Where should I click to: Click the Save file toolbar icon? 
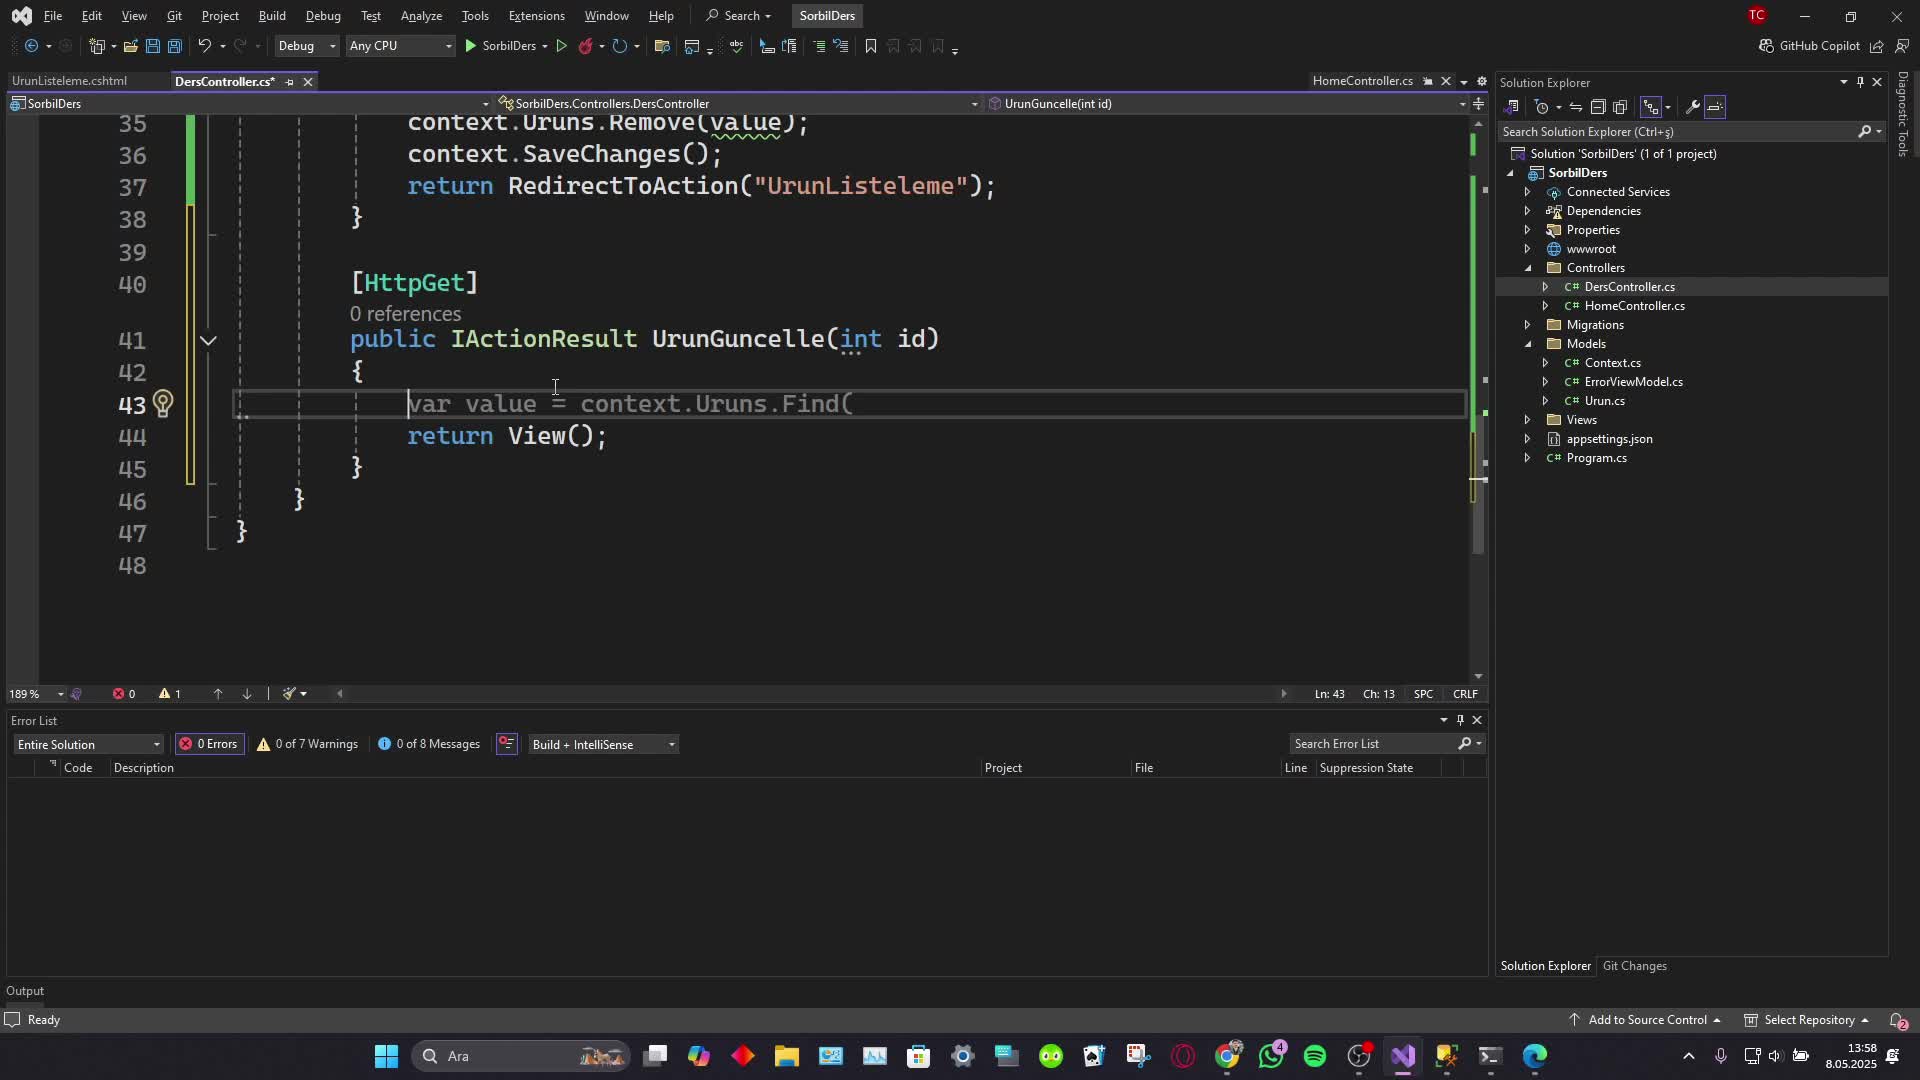(152, 46)
